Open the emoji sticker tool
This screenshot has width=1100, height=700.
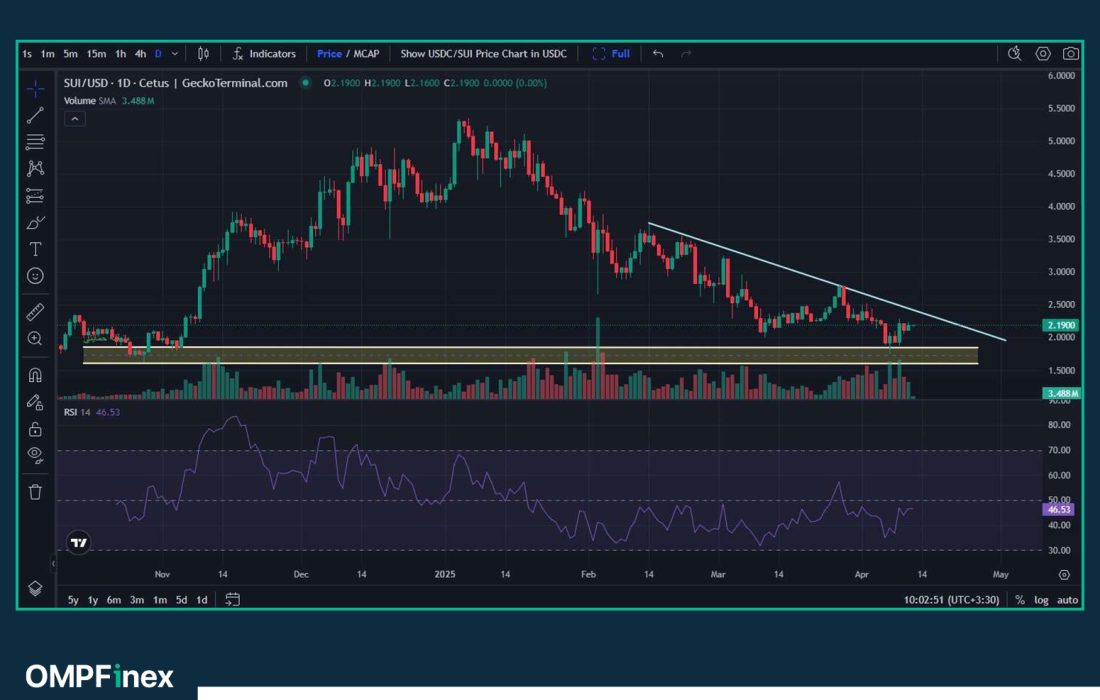pyautogui.click(x=35, y=276)
